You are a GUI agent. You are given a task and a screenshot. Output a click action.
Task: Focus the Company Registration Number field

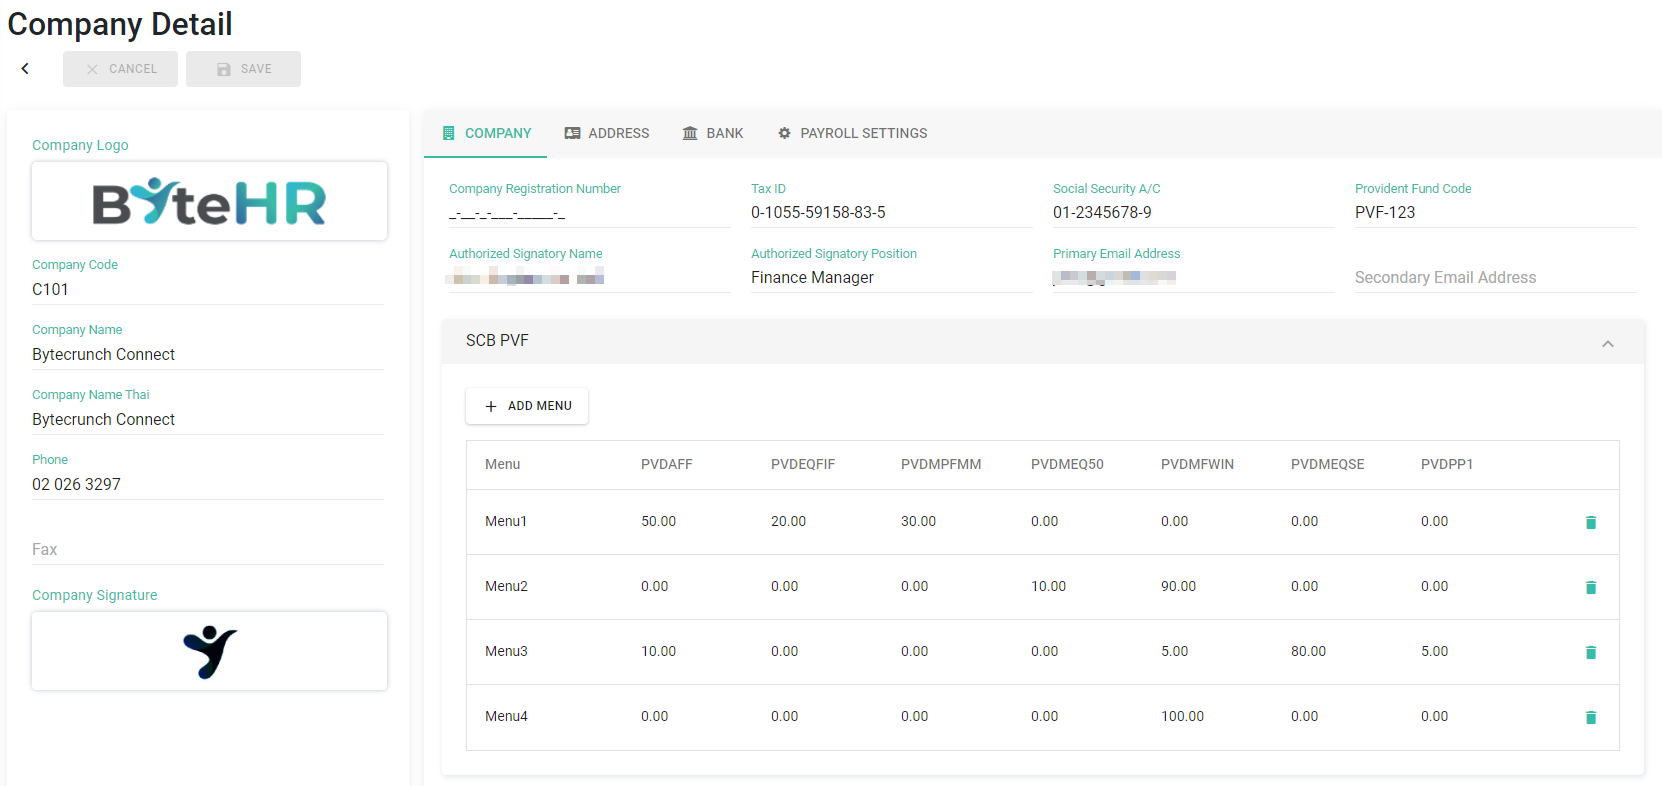(589, 213)
